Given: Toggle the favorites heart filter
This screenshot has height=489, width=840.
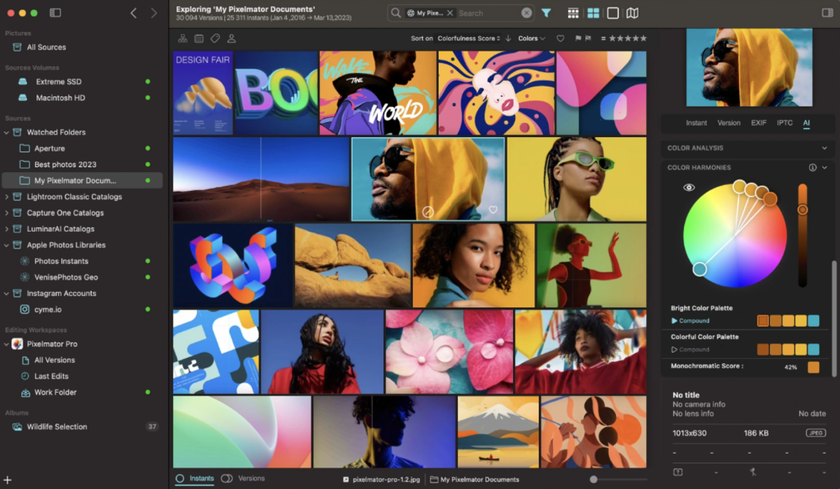Looking at the screenshot, I should 560,39.
